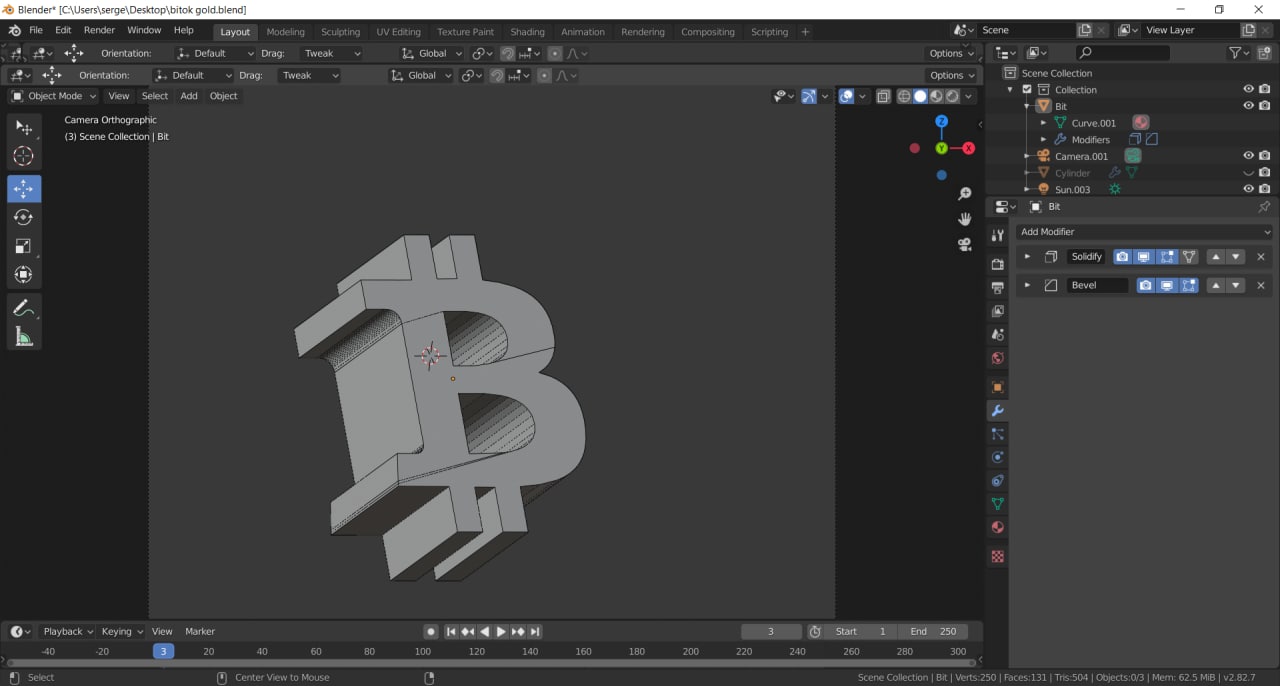The width and height of the screenshot is (1280, 686).
Task: Switch to Material Preview shading
Action: [936, 96]
